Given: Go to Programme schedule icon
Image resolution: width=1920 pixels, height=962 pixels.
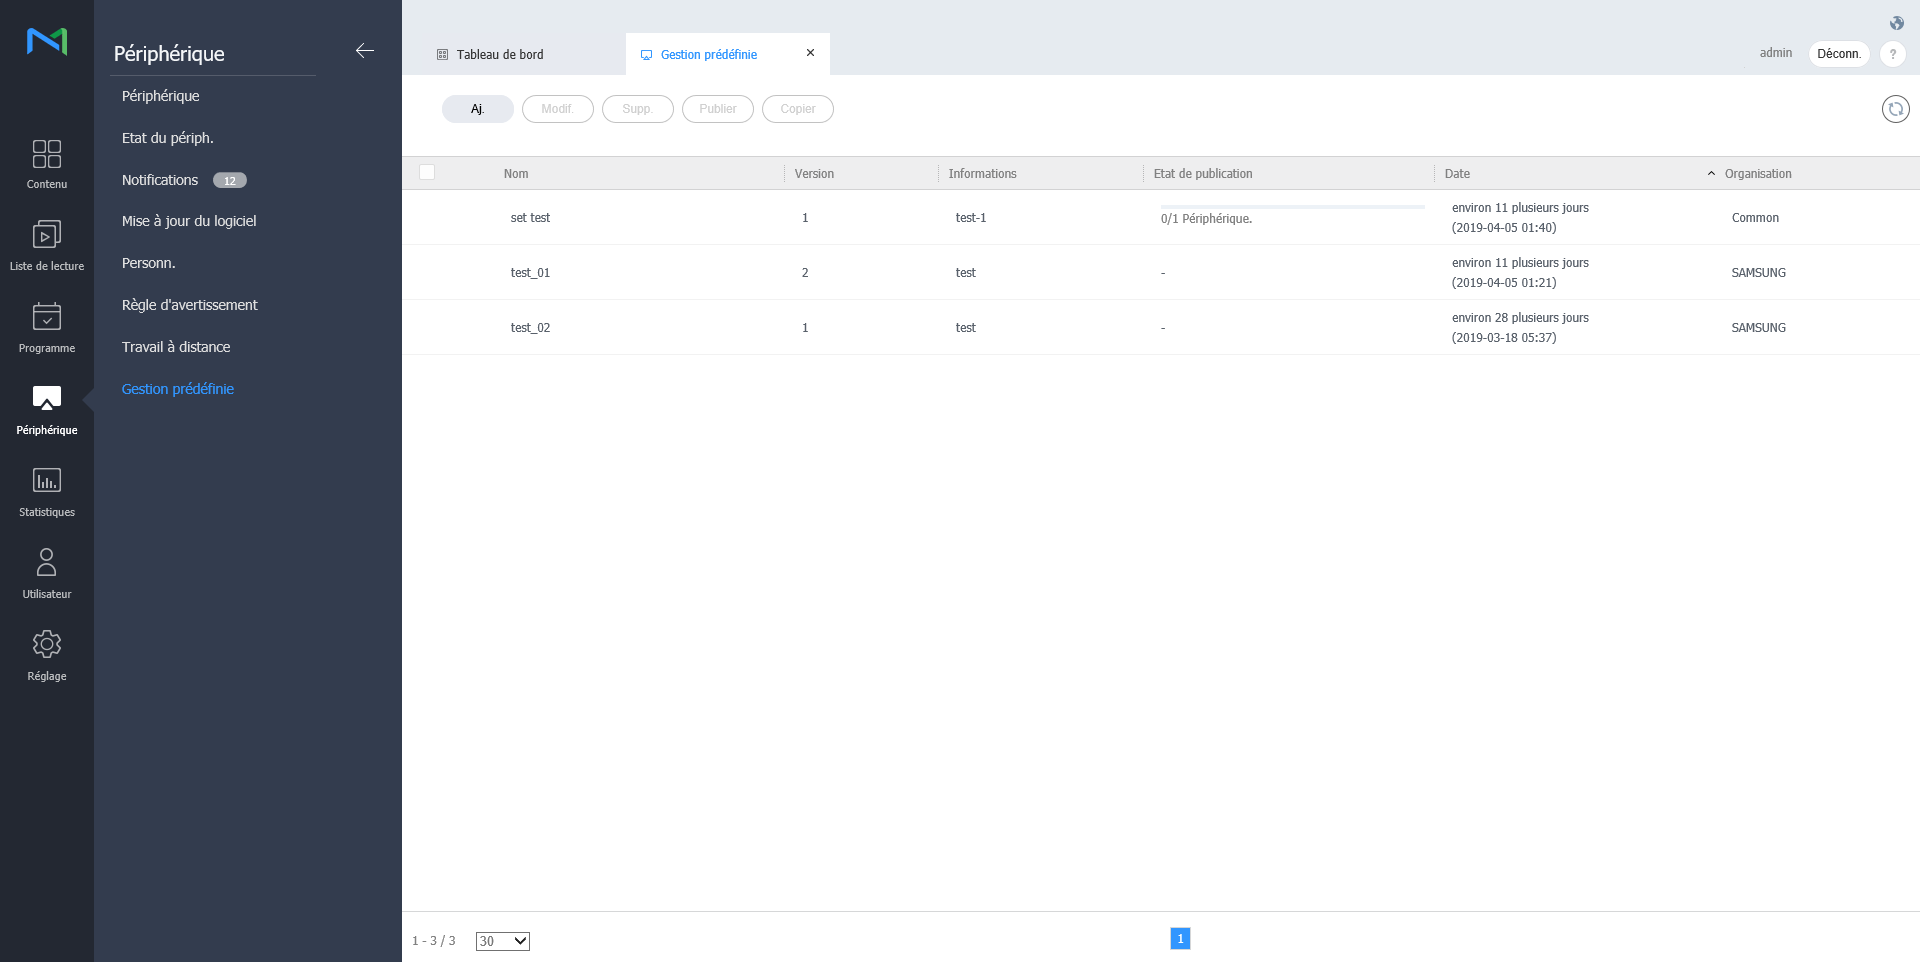Looking at the screenshot, I should [47, 318].
